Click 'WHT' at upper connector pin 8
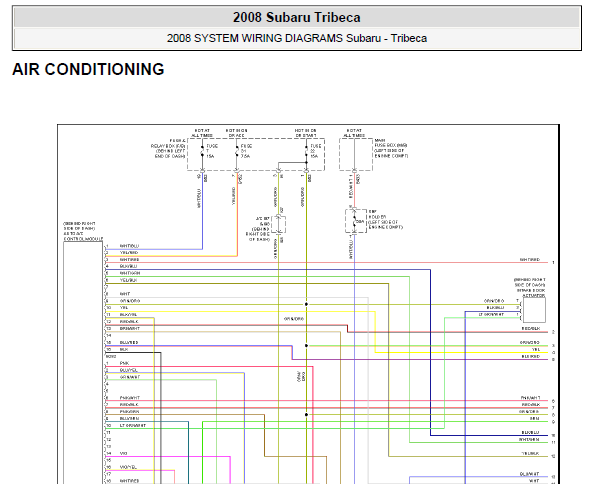 [x=125, y=294]
